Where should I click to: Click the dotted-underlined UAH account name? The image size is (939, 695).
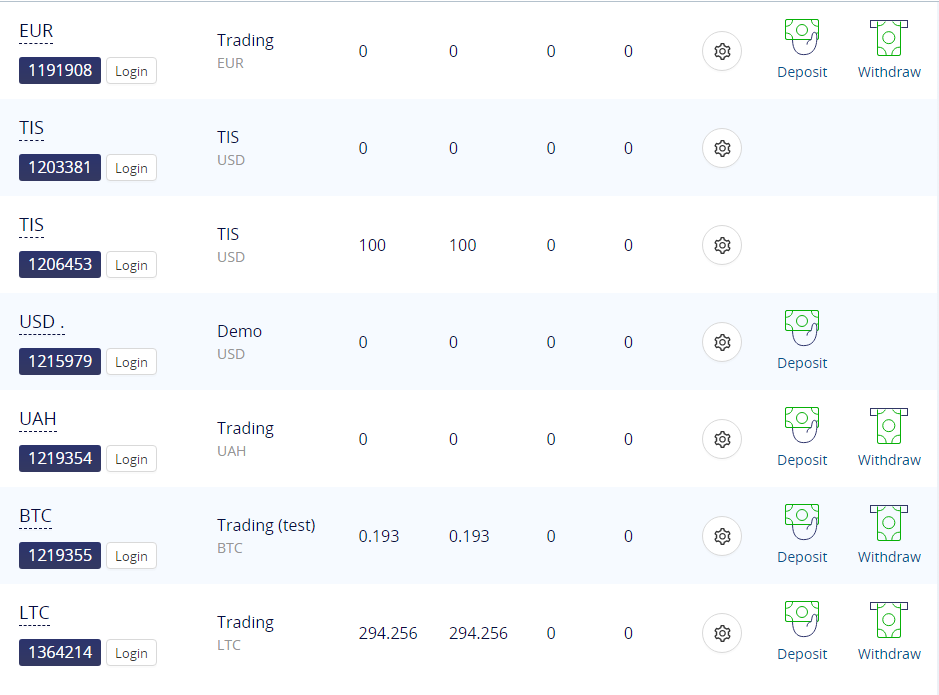38,419
